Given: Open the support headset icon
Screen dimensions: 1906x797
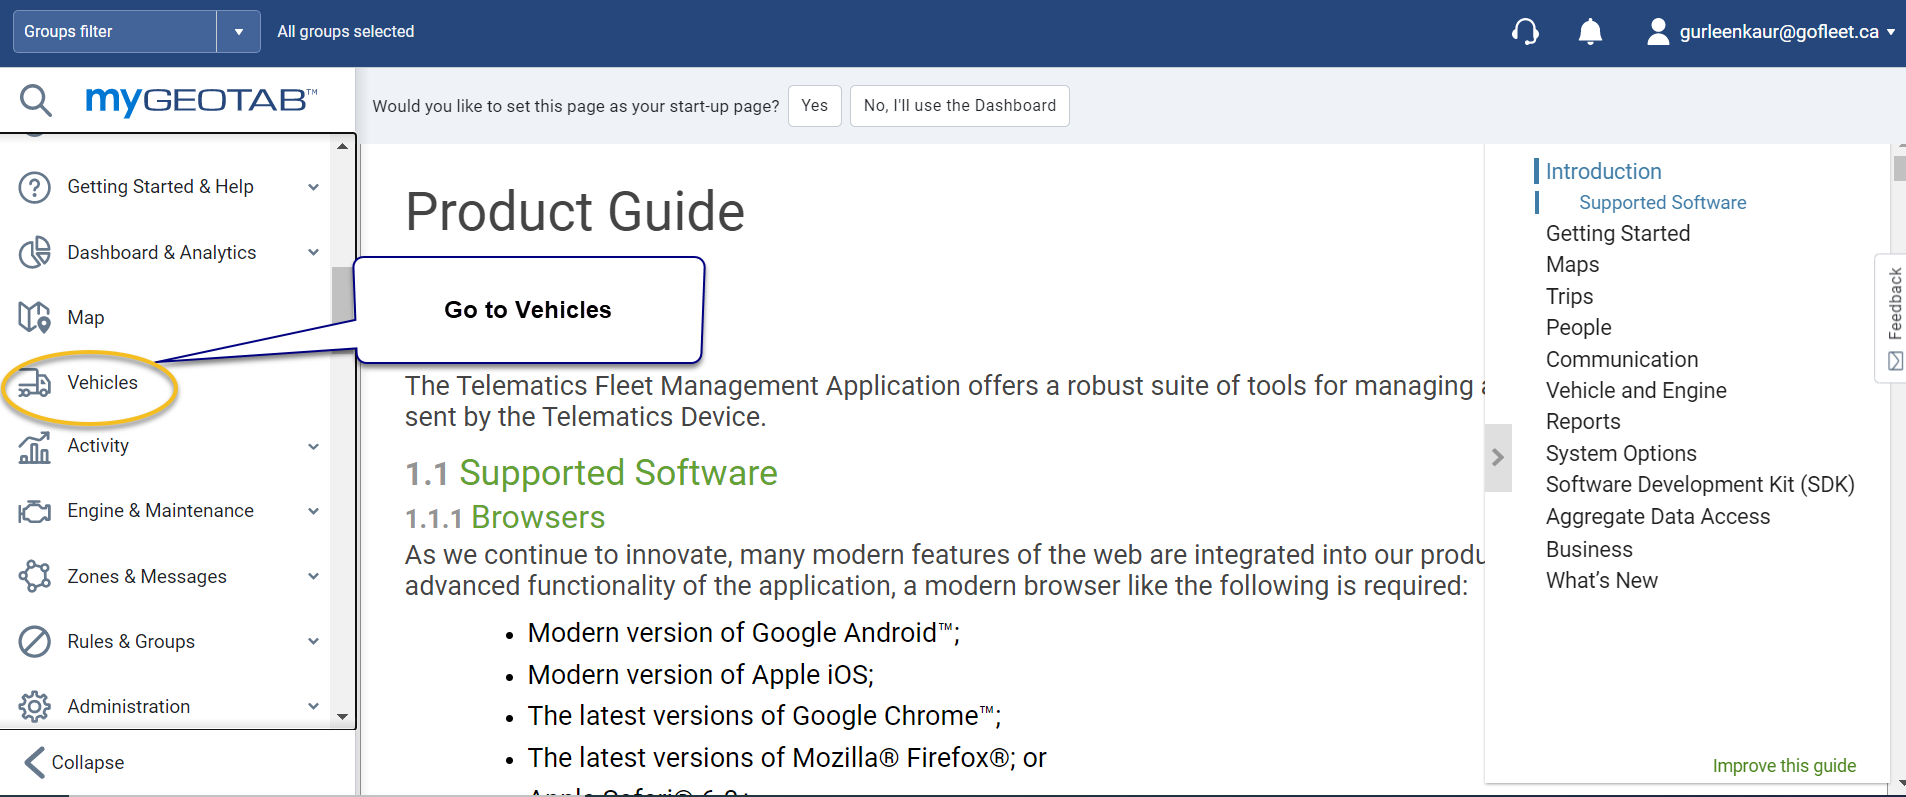Looking at the screenshot, I should point(1525,32).
